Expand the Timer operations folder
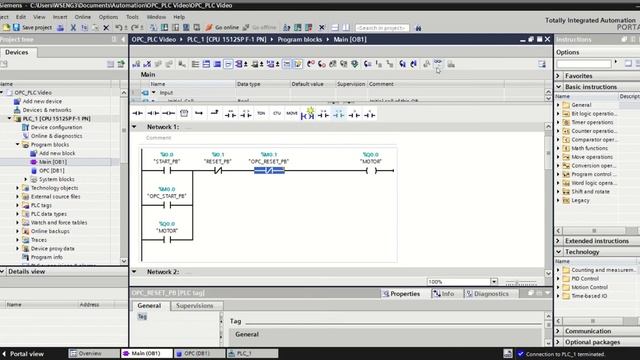Image resolution: width=640 pixels, height=360 pixels. [x=558, y=122]
